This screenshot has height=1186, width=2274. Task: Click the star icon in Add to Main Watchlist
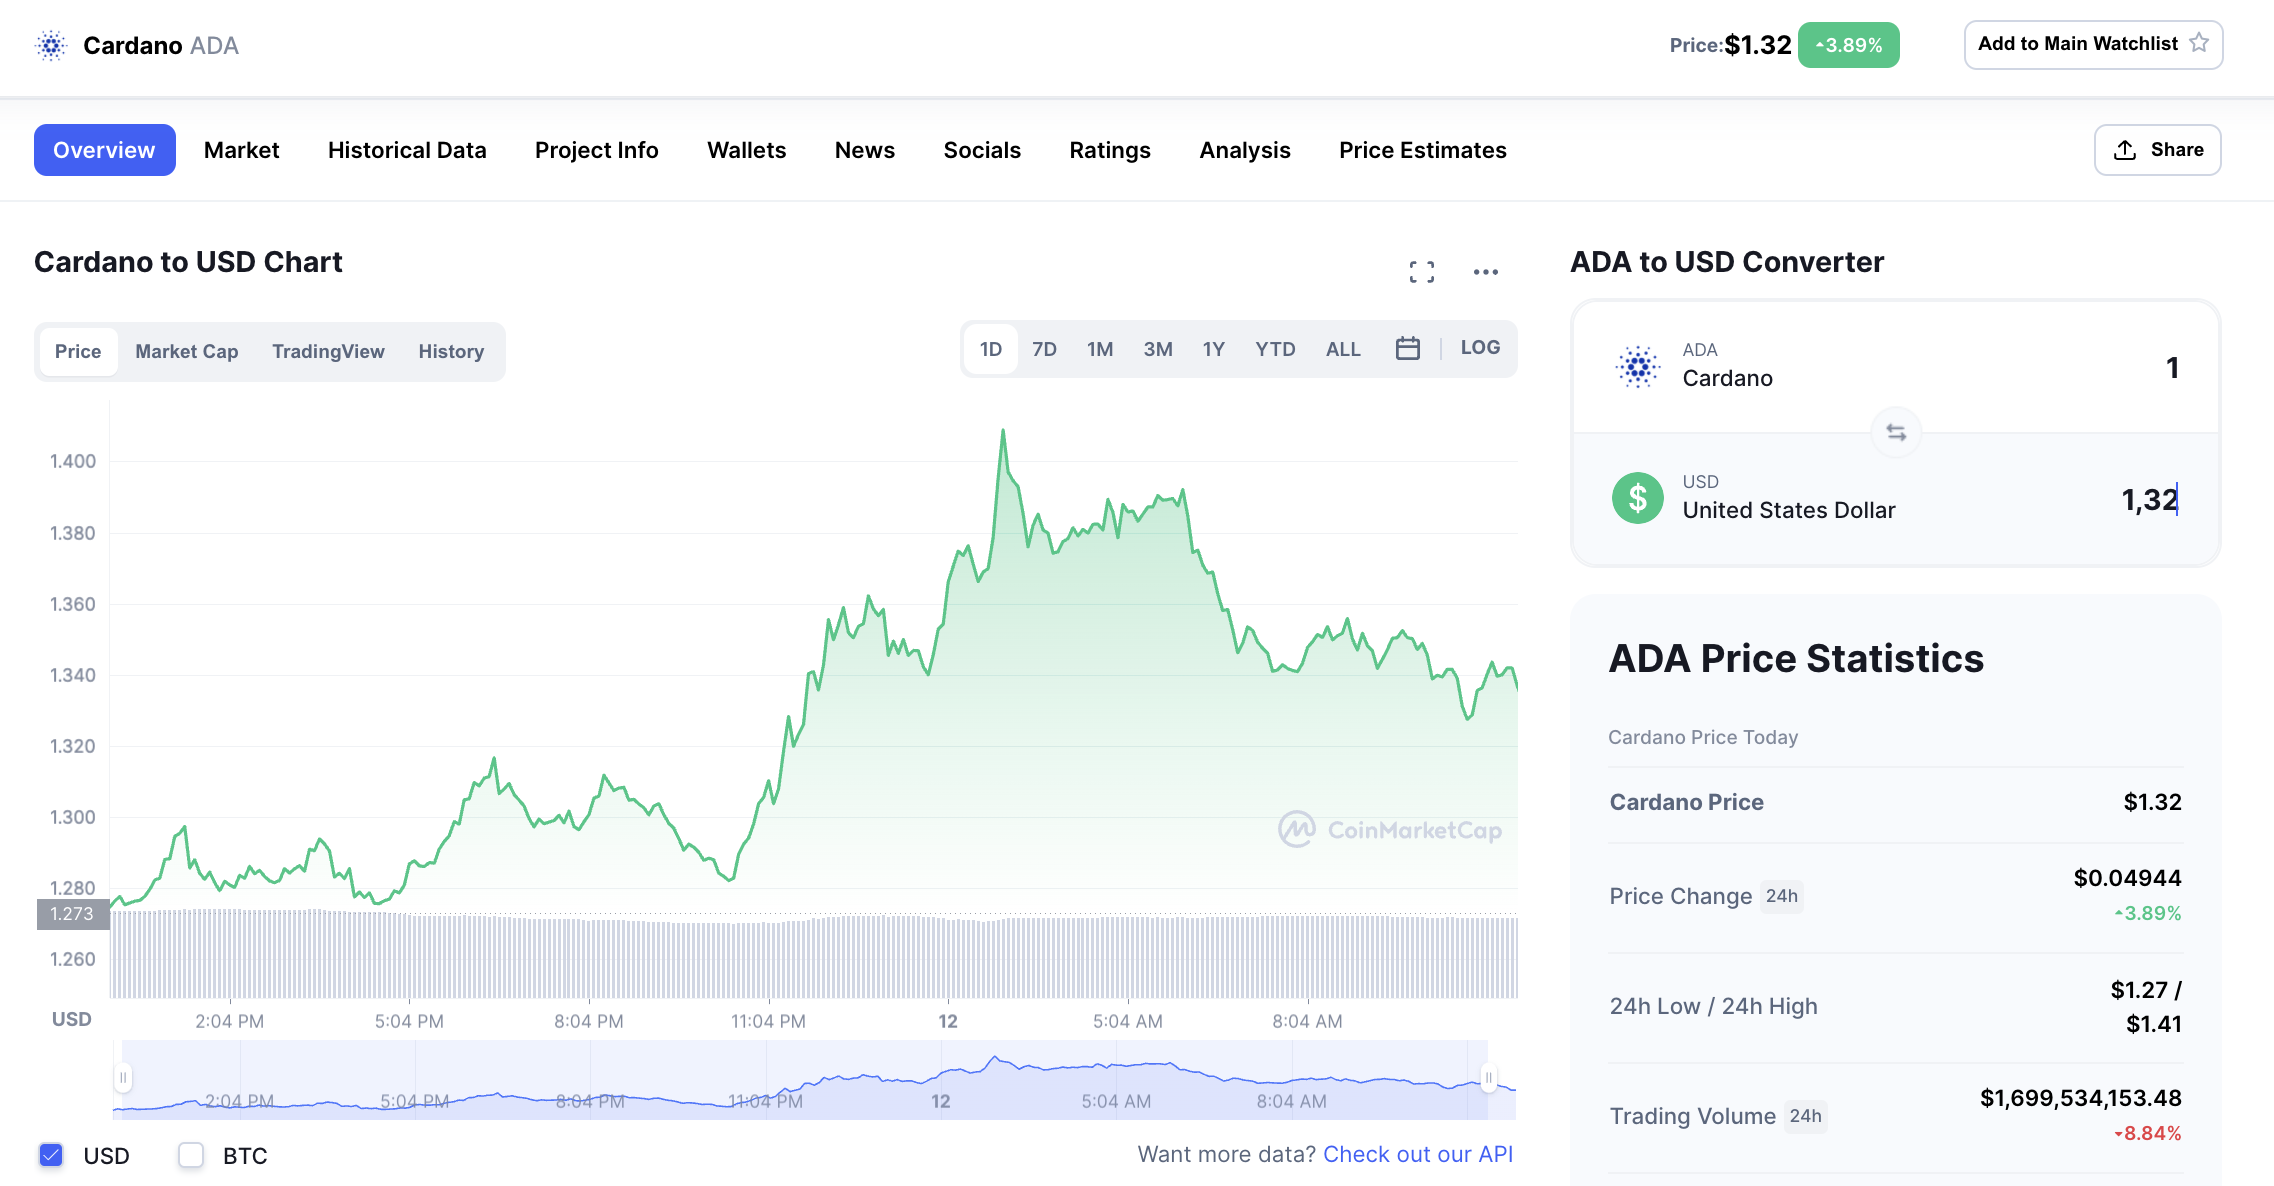2199,43
